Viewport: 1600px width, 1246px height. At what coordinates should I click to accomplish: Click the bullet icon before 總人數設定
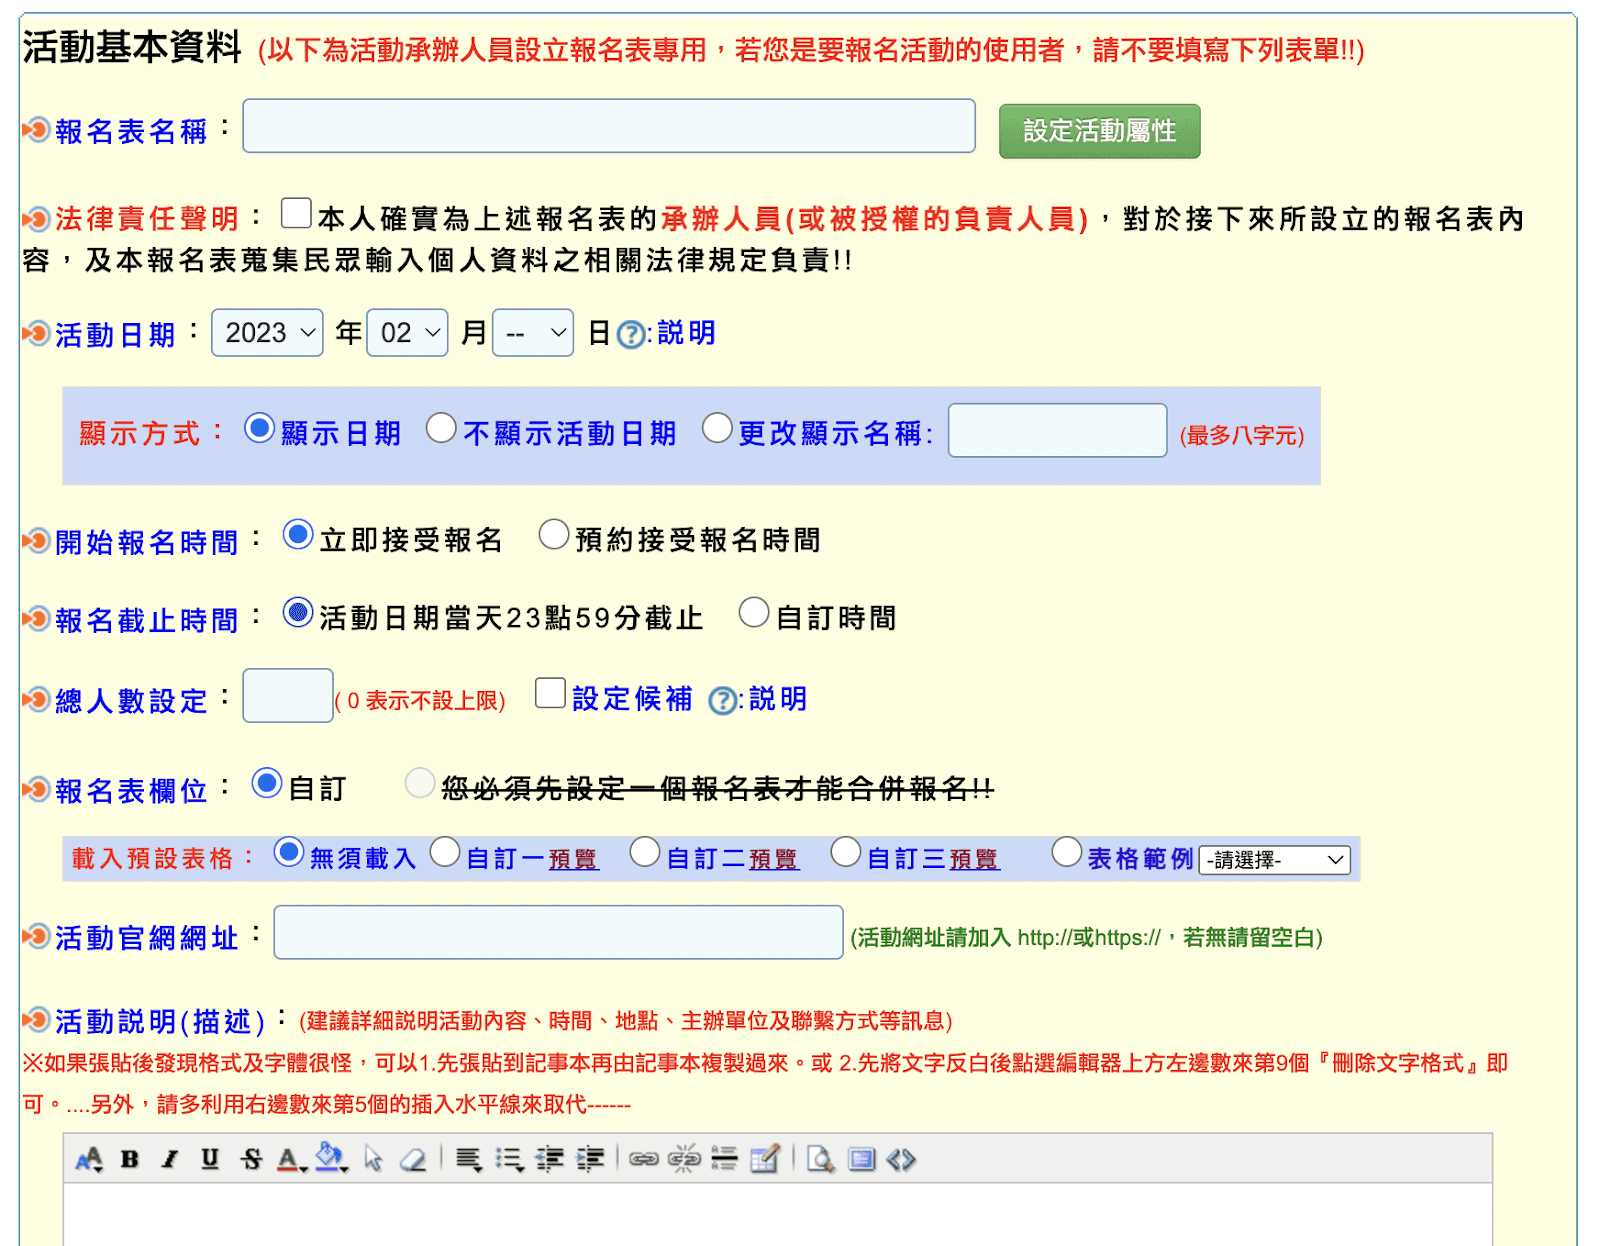[37, 700]
